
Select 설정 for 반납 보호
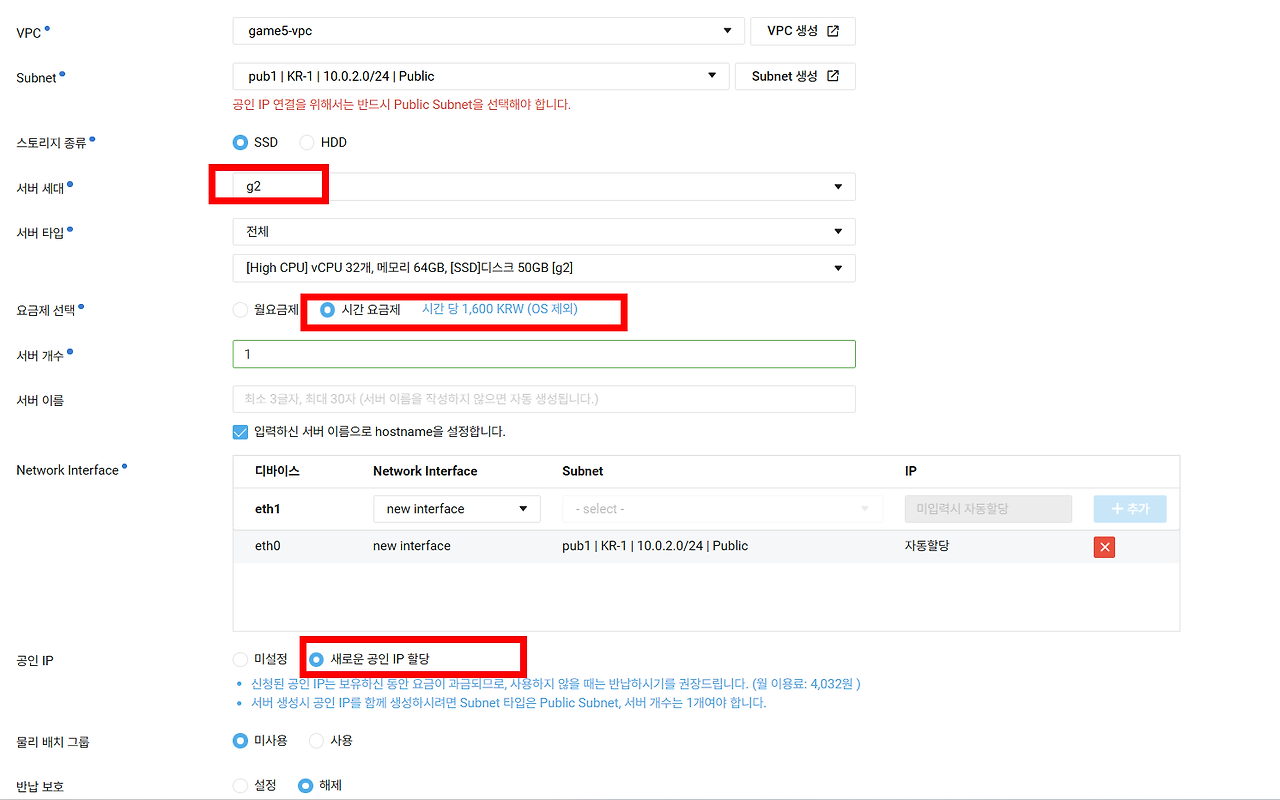(x=240, y=786)
